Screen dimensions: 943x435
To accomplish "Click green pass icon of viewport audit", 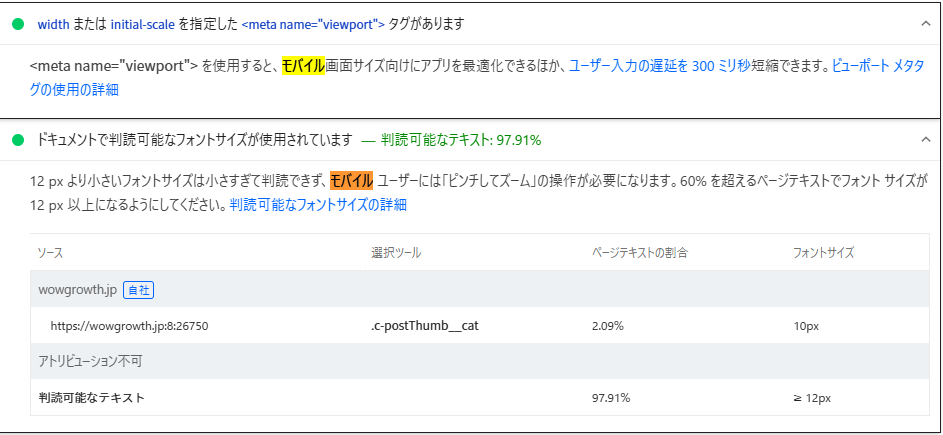I will (18, 22).
